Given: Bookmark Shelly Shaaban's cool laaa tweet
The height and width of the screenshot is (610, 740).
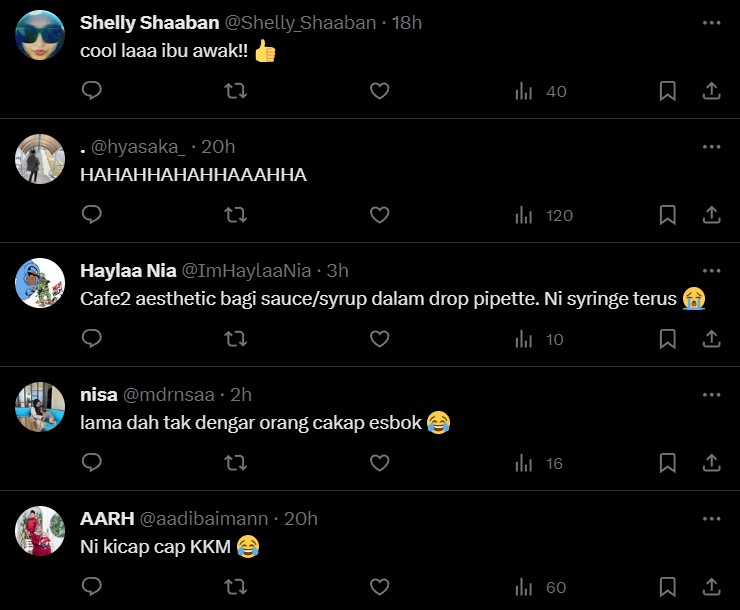Looking at the screenshot, I should pos(668,91).
